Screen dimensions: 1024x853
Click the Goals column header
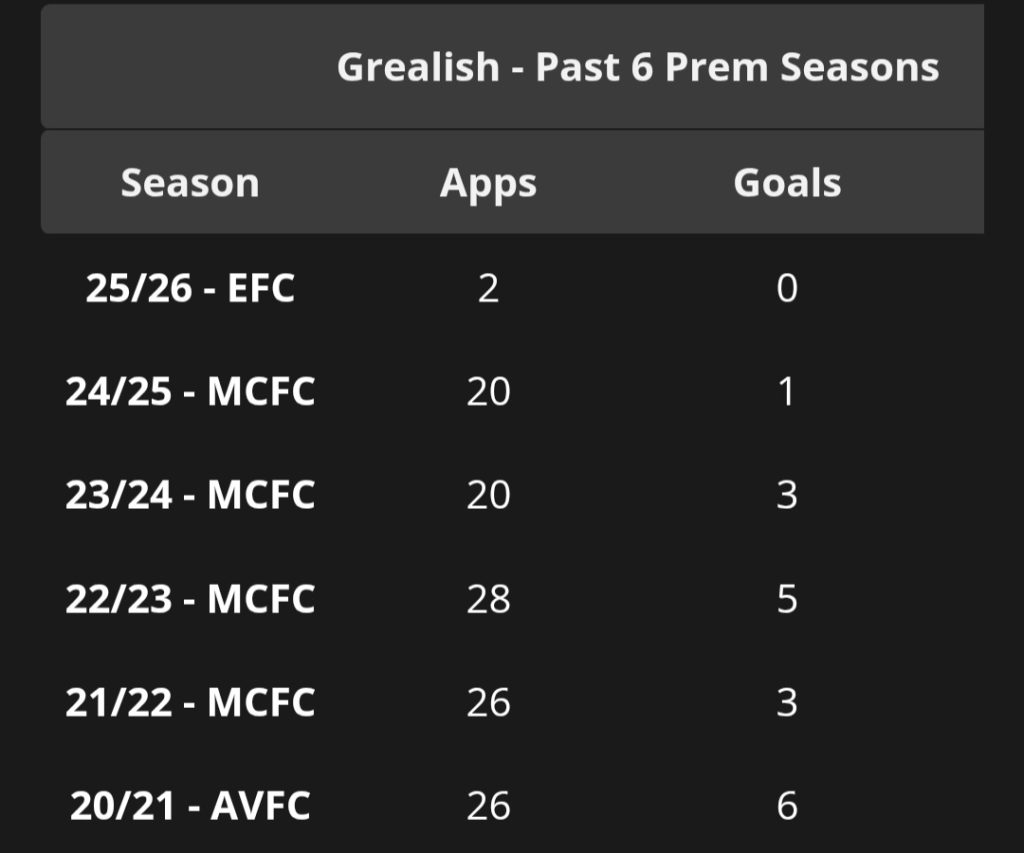click(787, 183)
